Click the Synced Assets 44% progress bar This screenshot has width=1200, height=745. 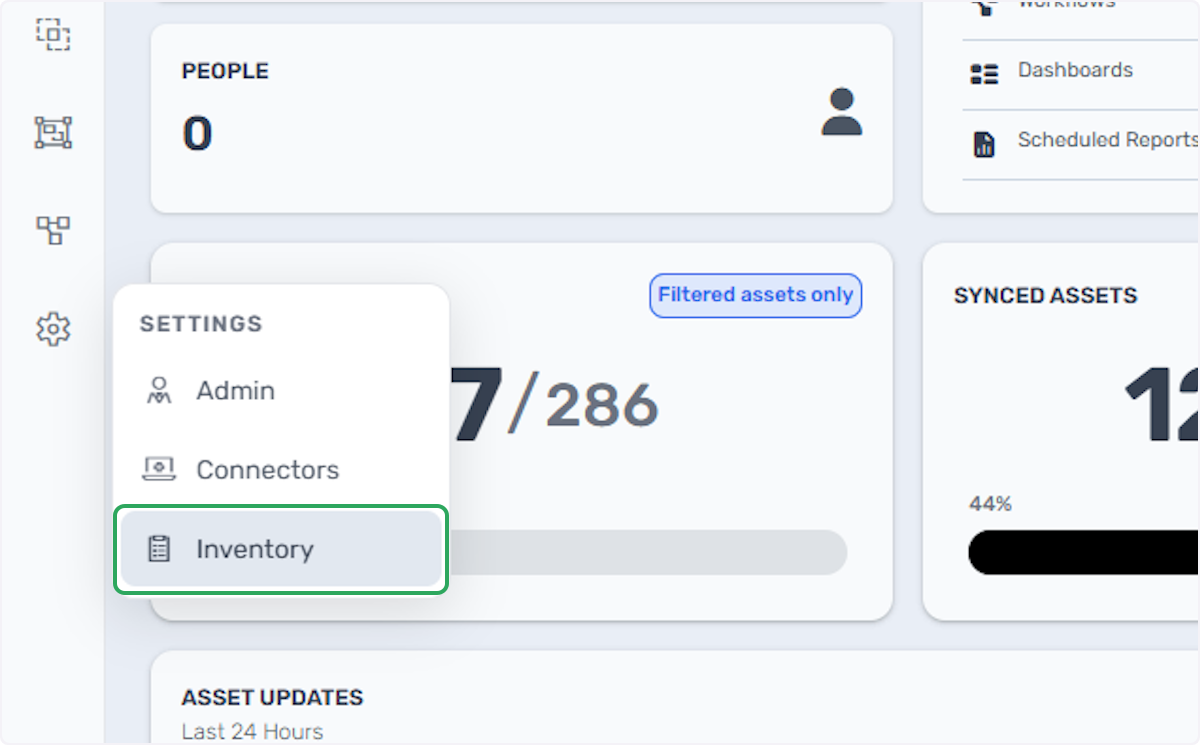point(1084,552)
